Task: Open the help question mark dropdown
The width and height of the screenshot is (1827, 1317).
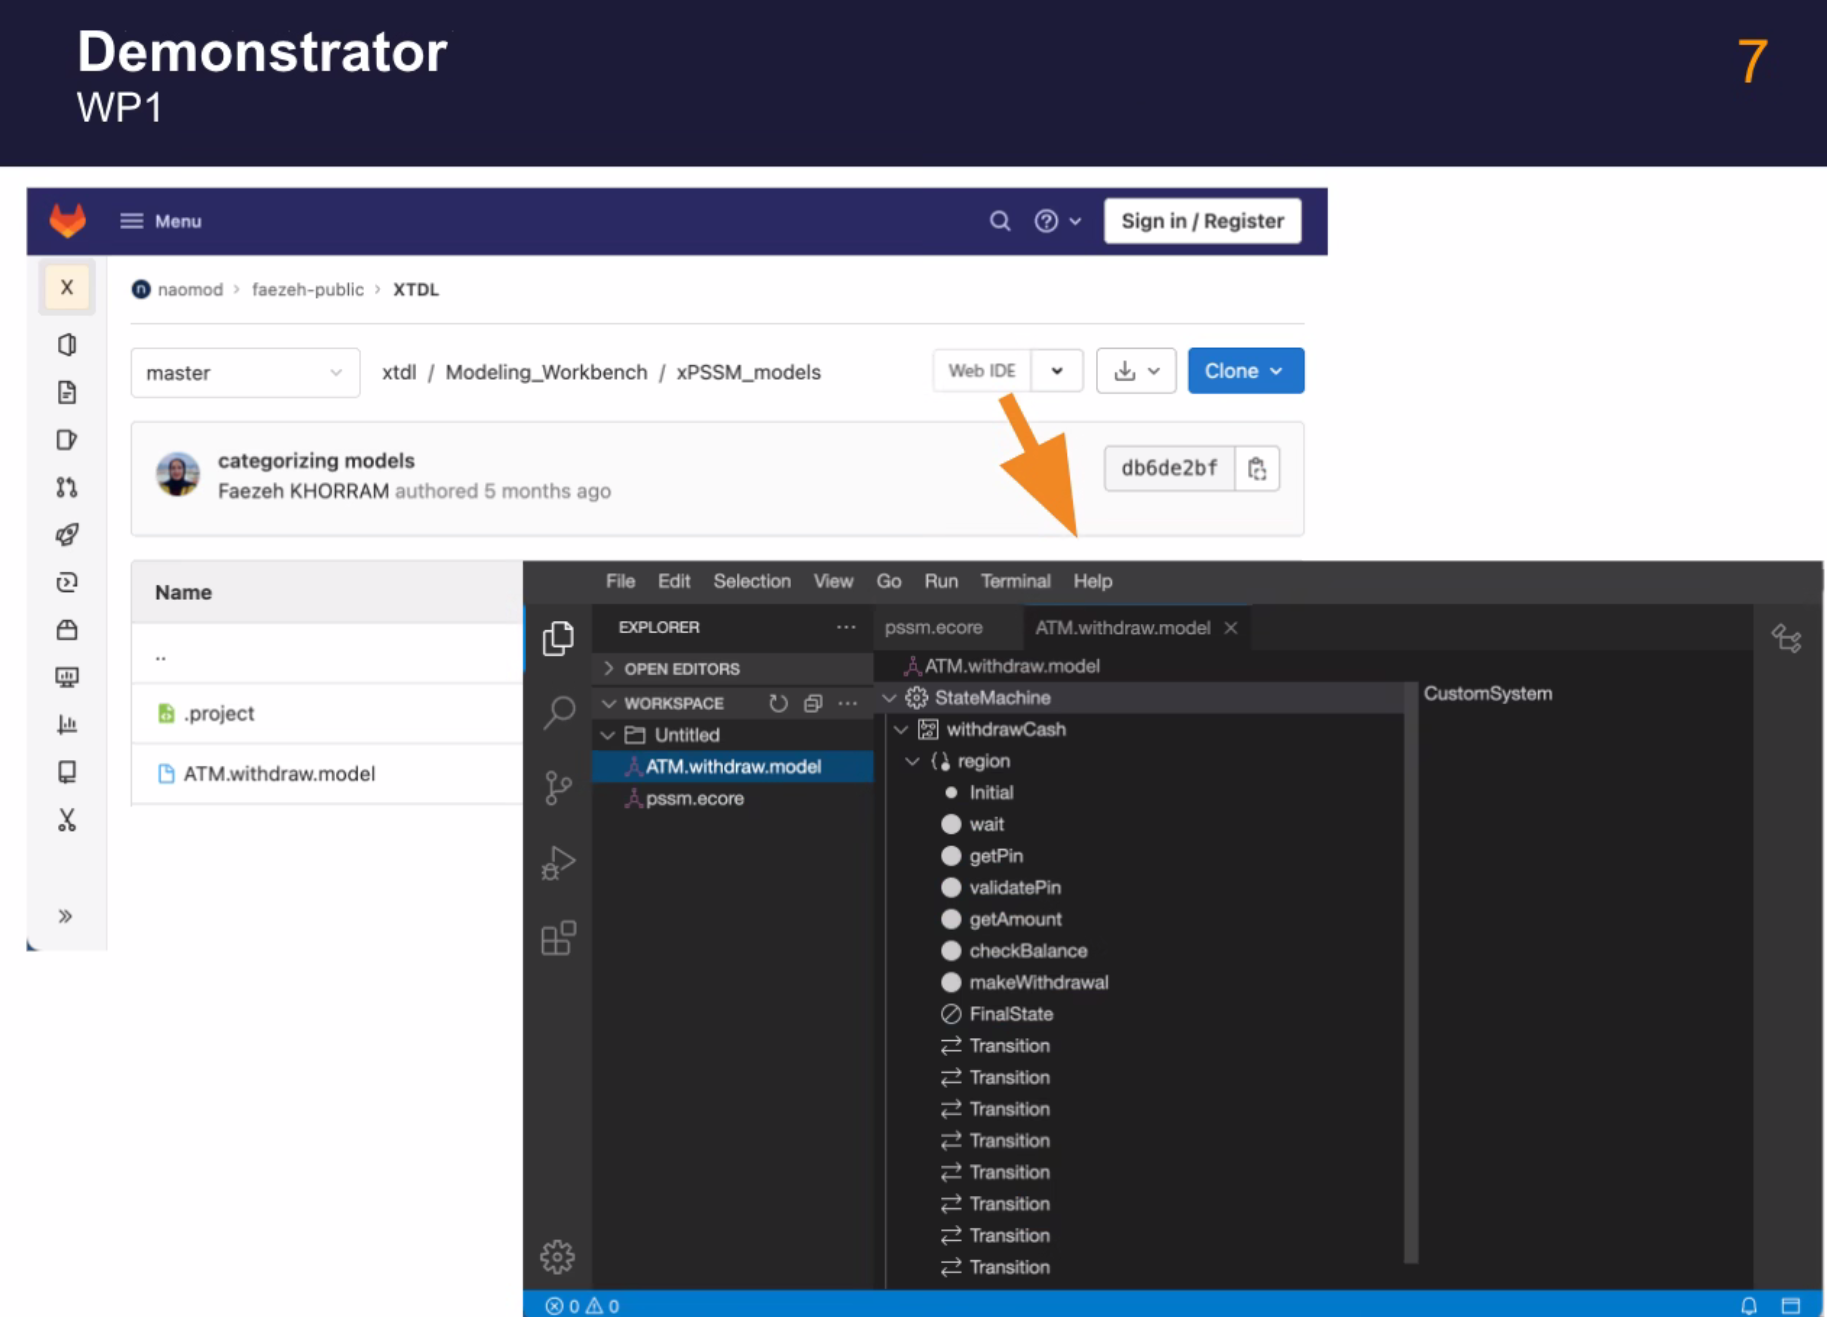Action: tap(1057, 221)
